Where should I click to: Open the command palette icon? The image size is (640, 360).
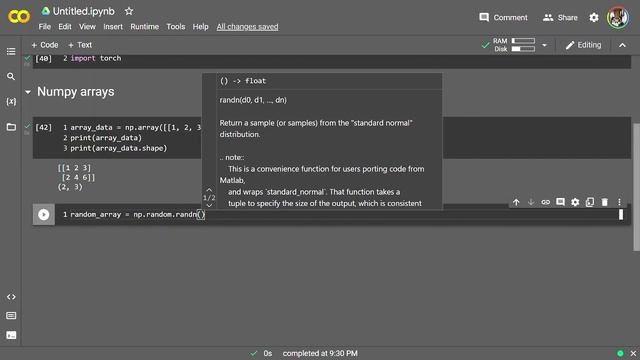tap(11, 316)
